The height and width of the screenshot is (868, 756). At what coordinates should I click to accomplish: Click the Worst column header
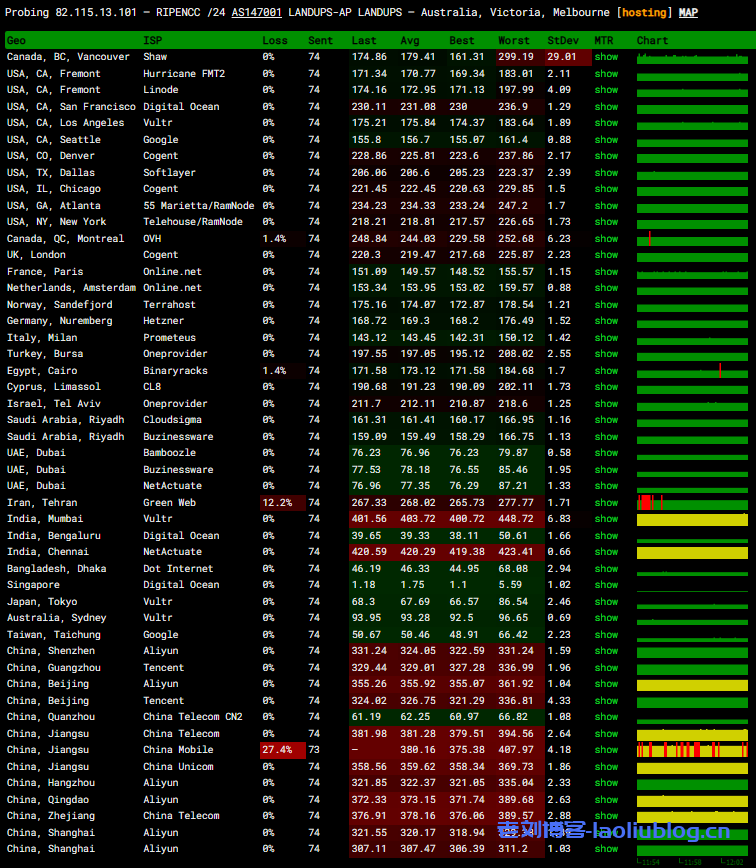514,41
